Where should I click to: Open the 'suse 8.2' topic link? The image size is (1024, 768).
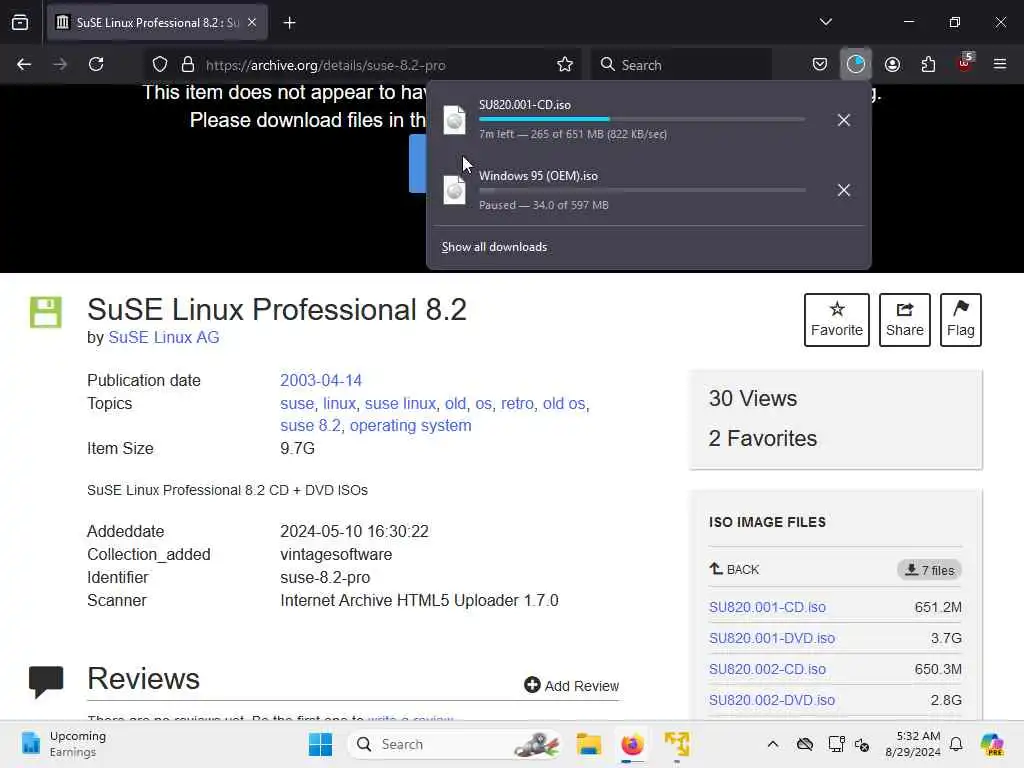point(310,425)
